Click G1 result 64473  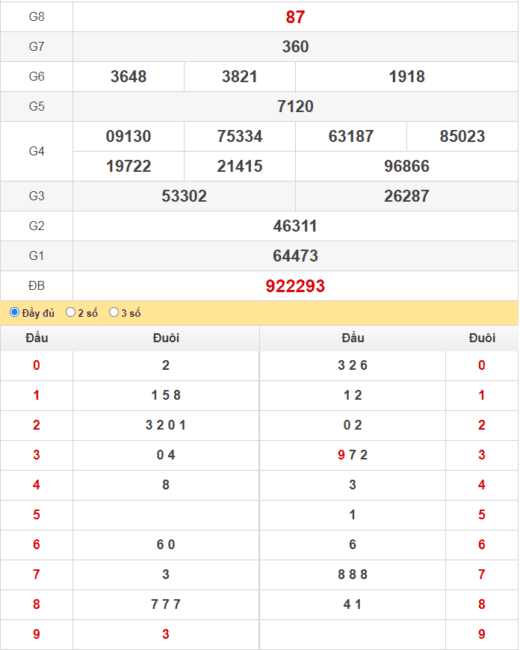tap(295, 256)
